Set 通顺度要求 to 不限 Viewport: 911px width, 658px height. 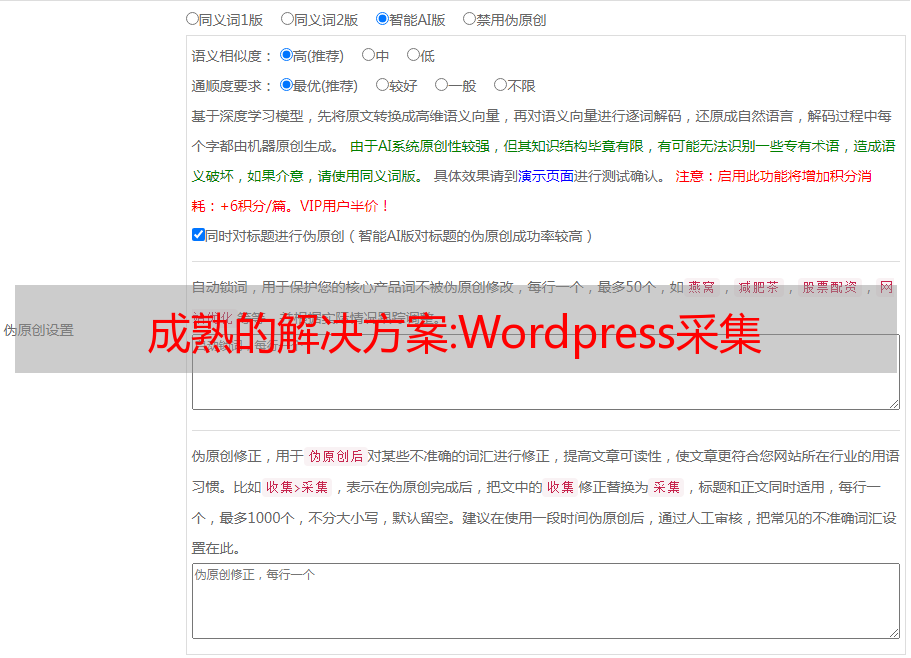(x=500, y=85)
